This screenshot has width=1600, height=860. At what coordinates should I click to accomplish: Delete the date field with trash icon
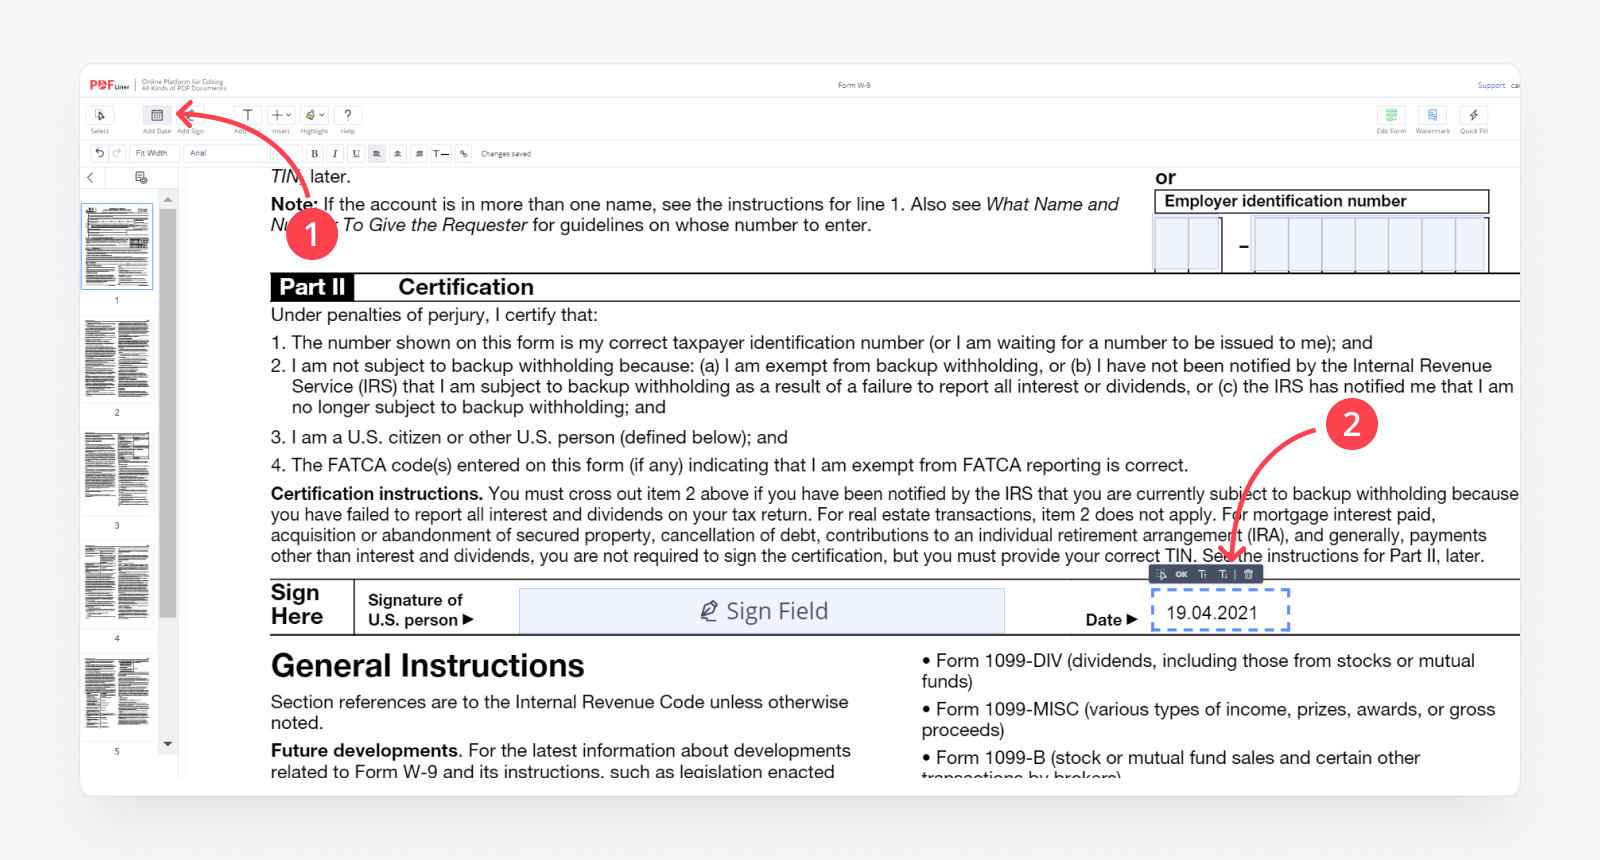pos(1248,575)
